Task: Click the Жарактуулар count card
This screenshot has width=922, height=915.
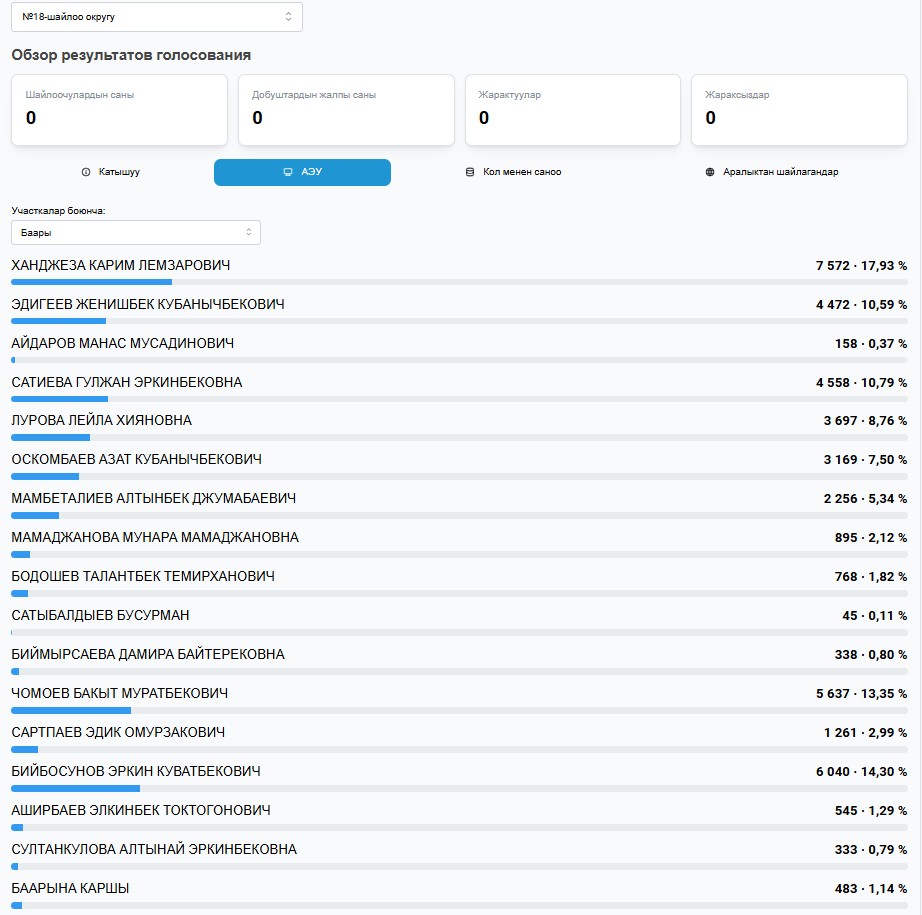Action: [x=573, y=109]
